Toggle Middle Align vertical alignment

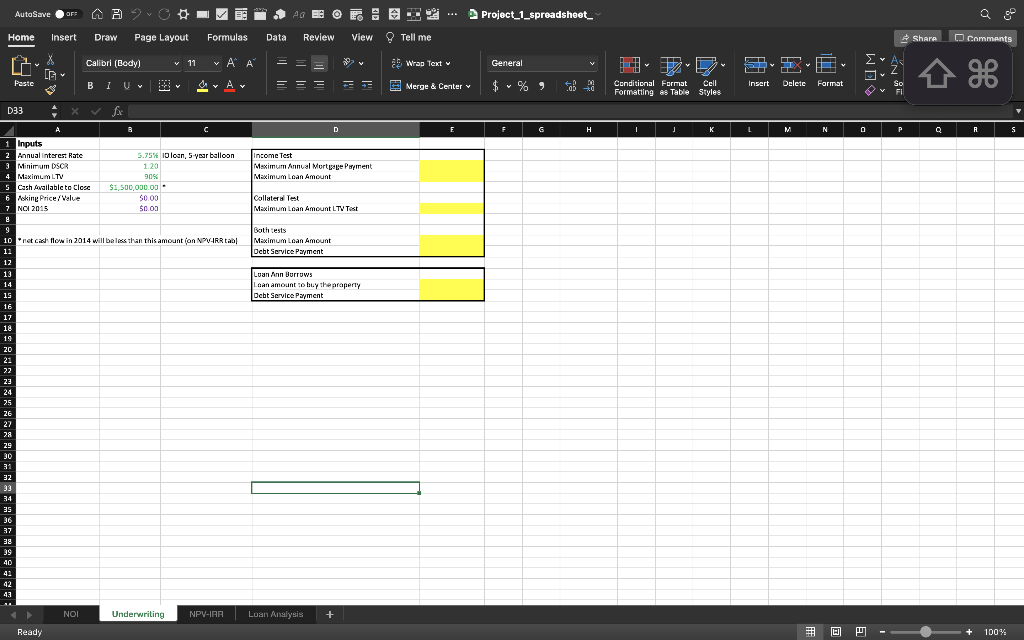[300, 63]
